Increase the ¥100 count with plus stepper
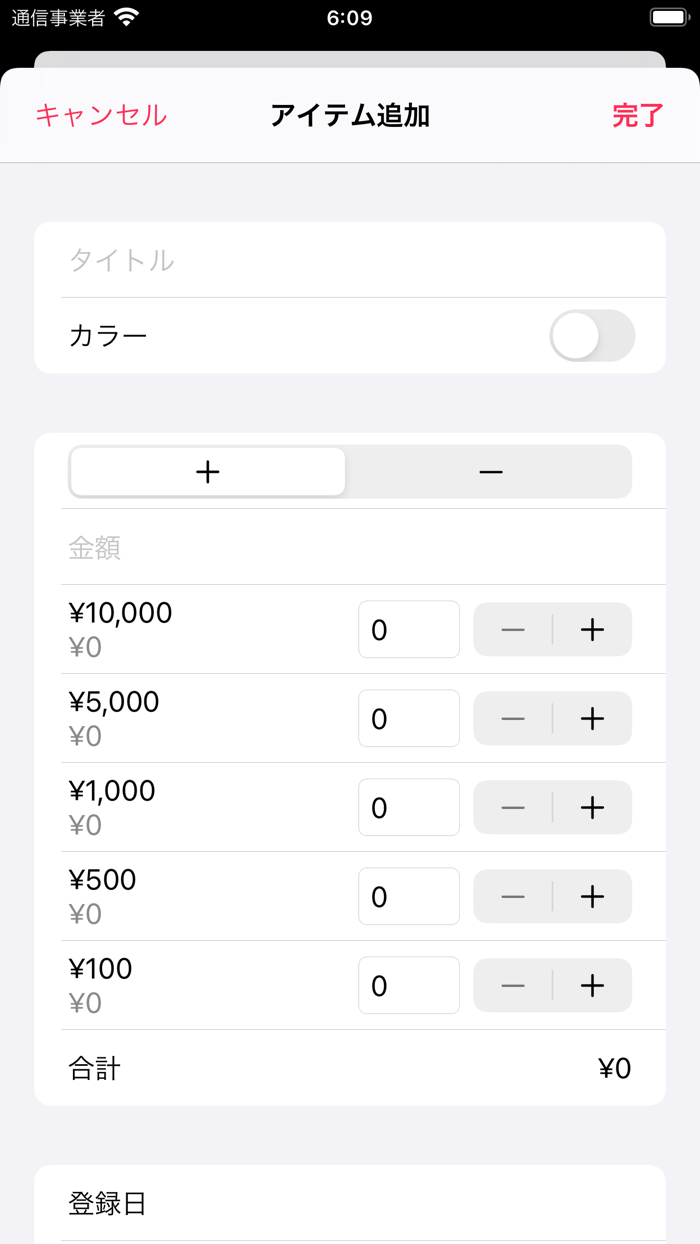Image resolution: width=700 pixels, height=1244 pixels. coord(592,985)
